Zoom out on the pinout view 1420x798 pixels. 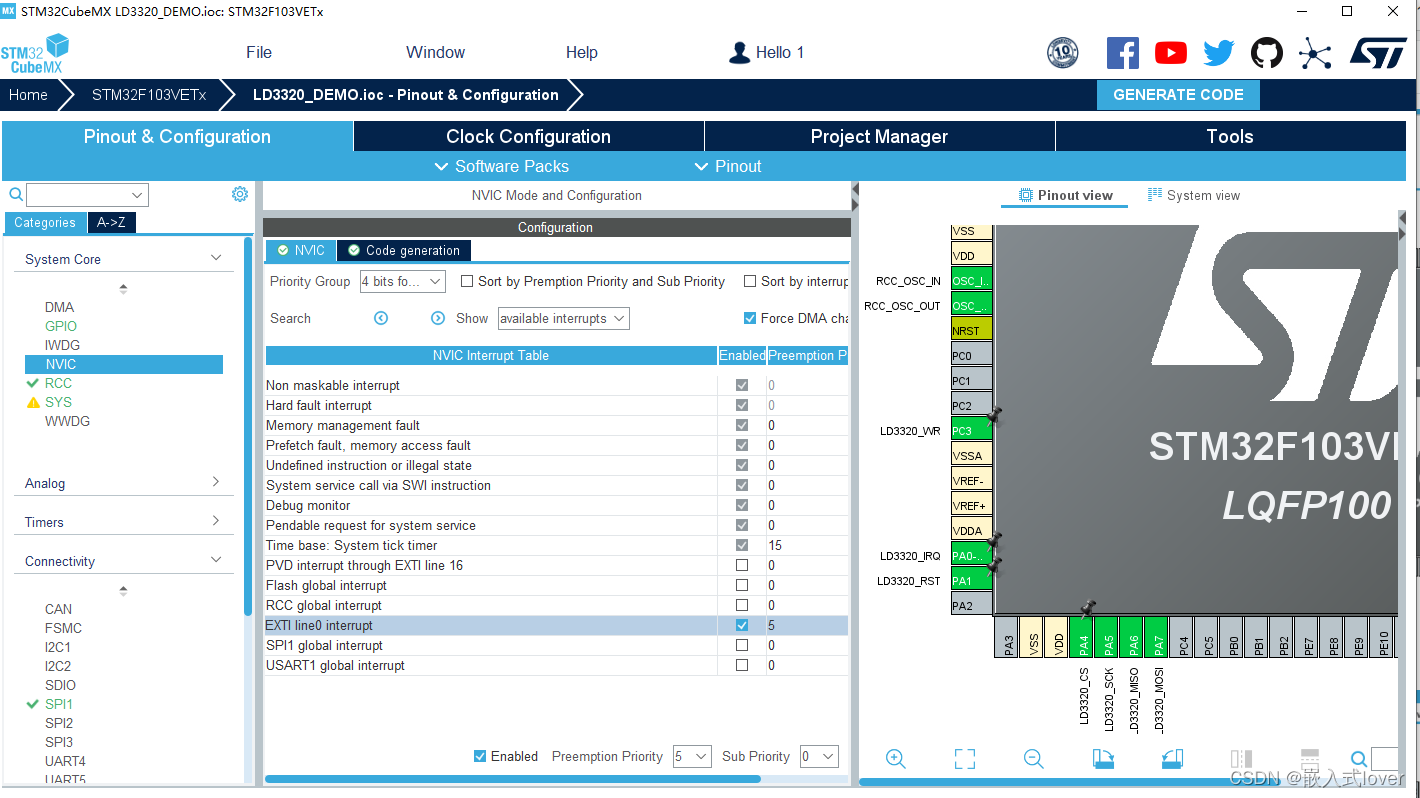click(x=1033, y=759)
